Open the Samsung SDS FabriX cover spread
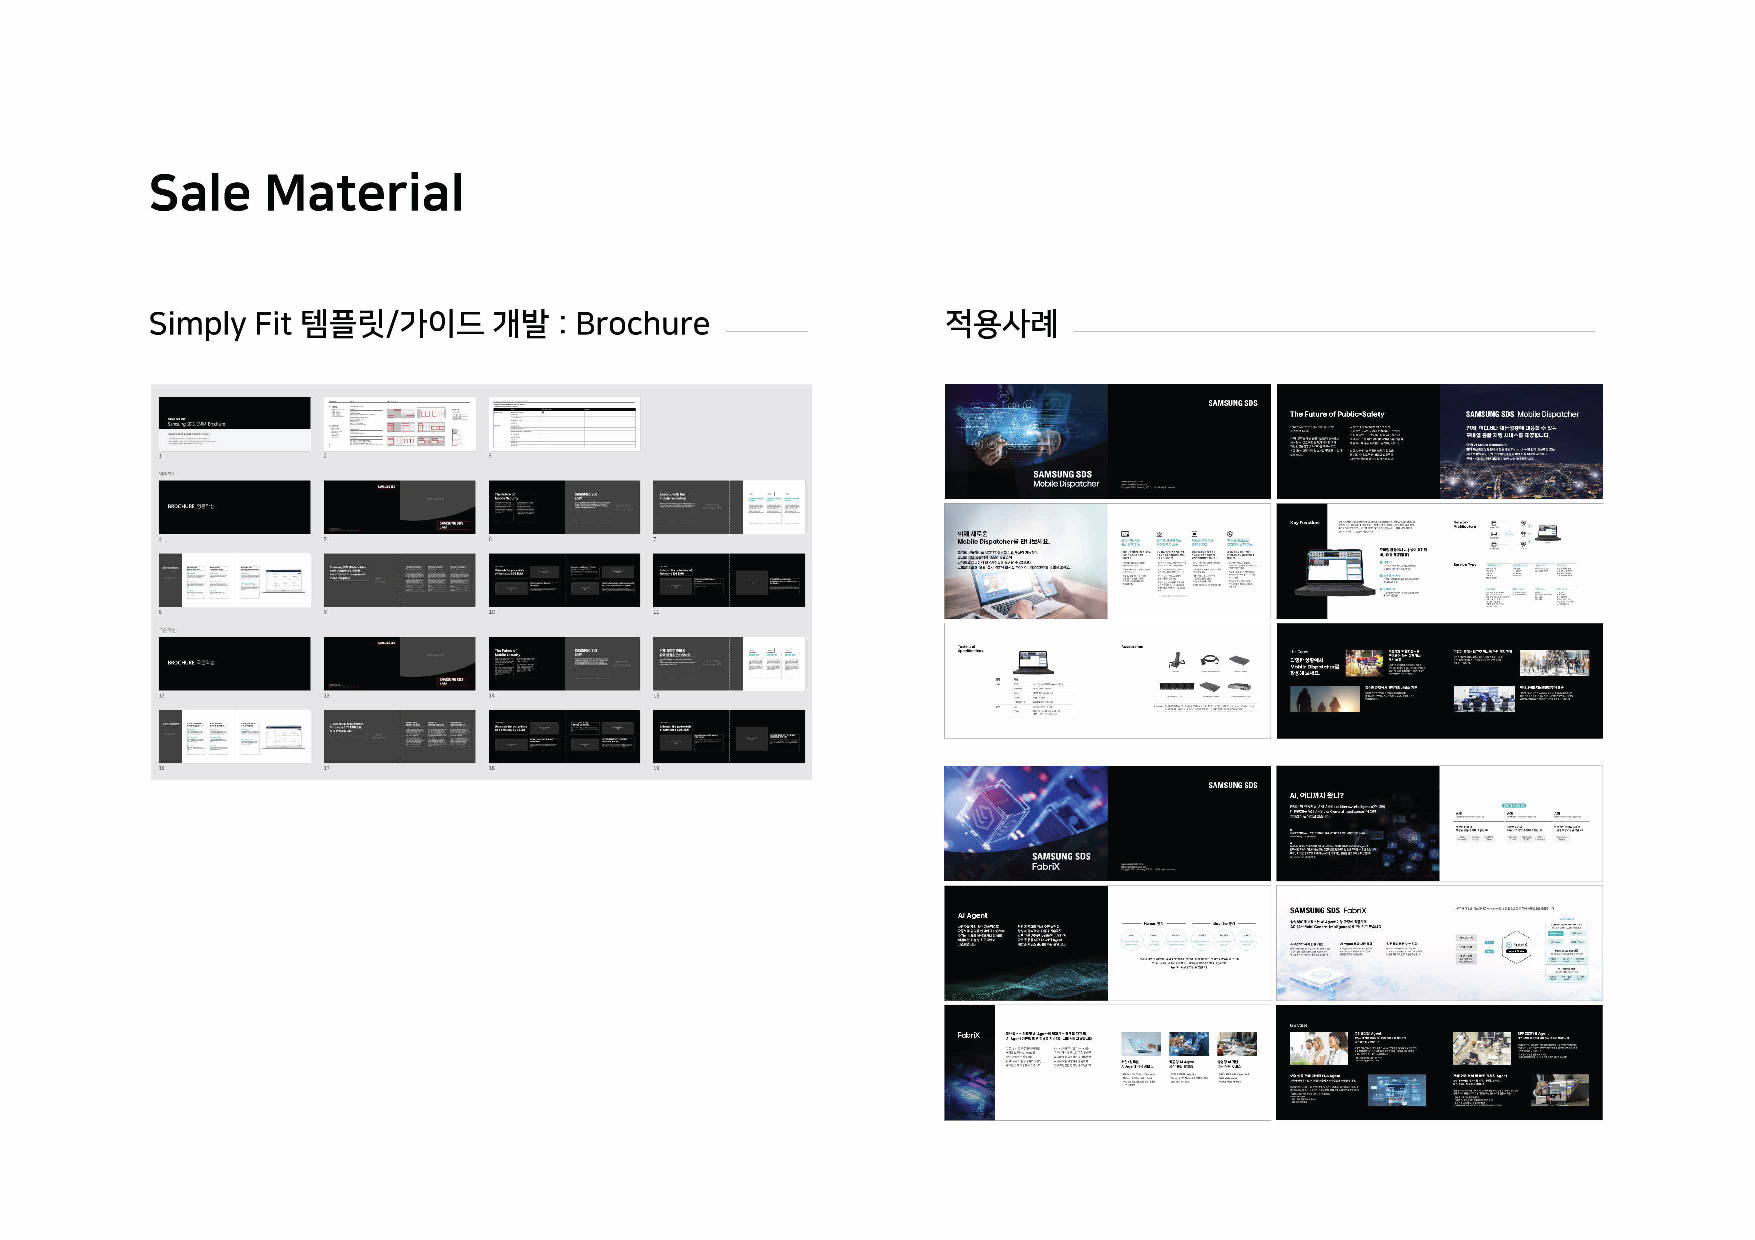1755x1240 pixels. click(1107, 823)
